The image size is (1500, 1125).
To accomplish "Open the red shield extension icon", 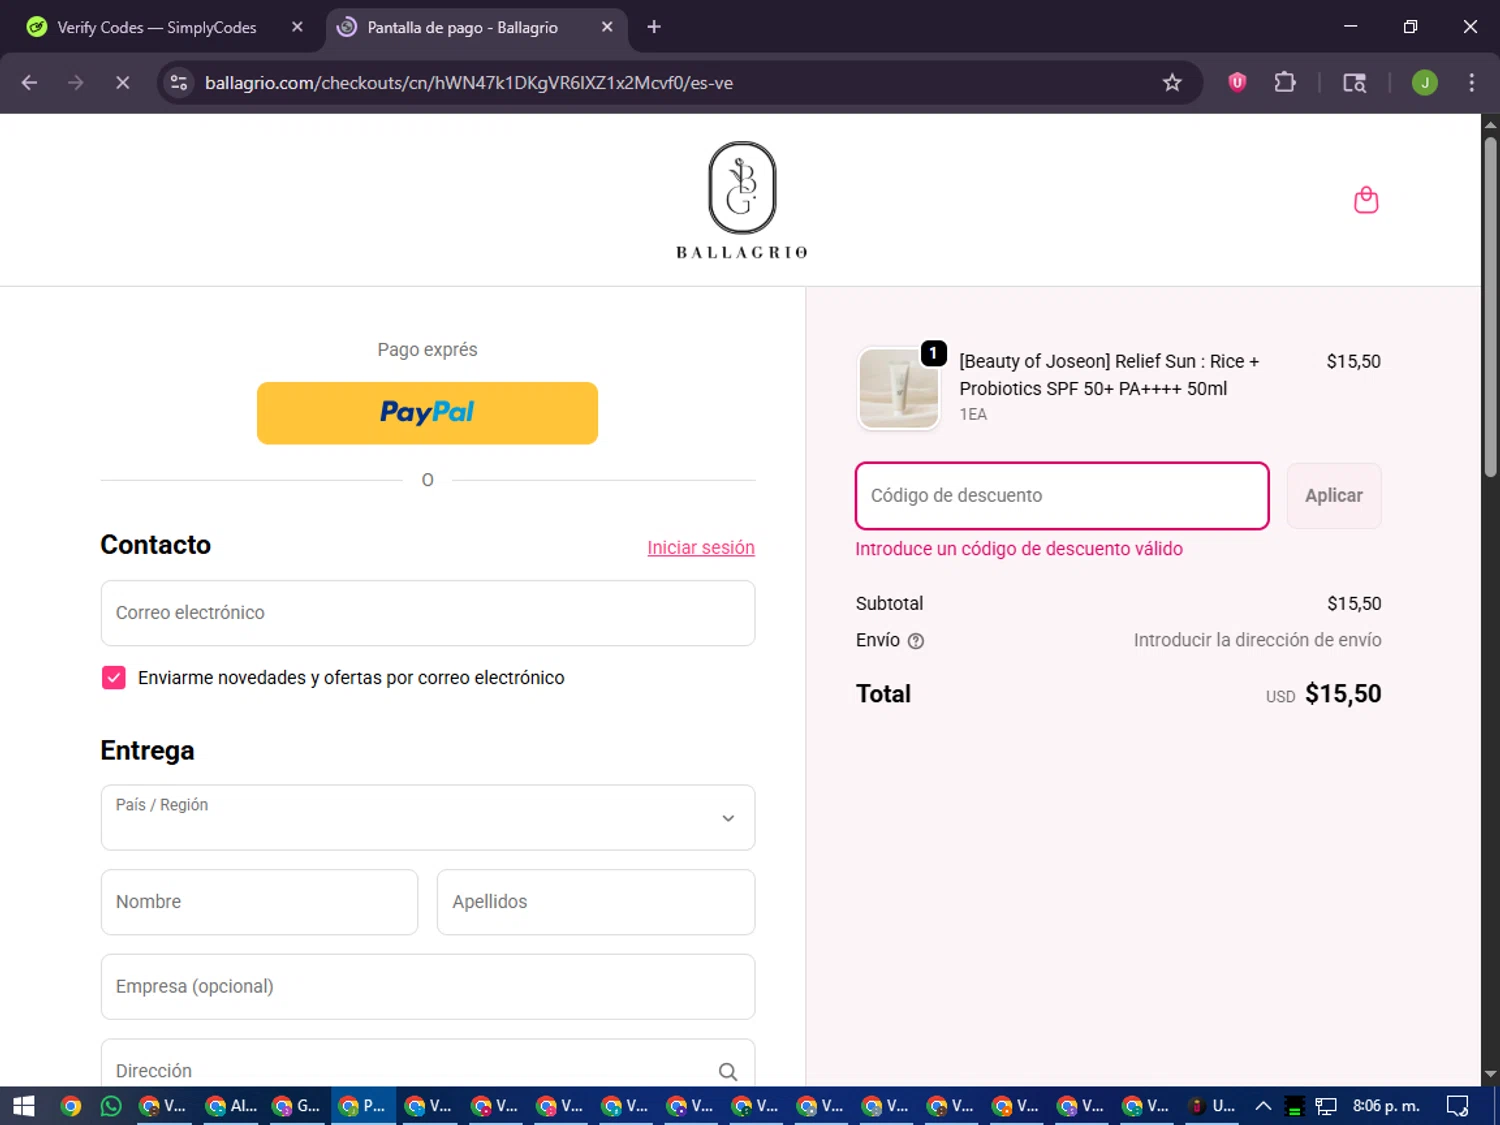I will (x=1237, y=83).
